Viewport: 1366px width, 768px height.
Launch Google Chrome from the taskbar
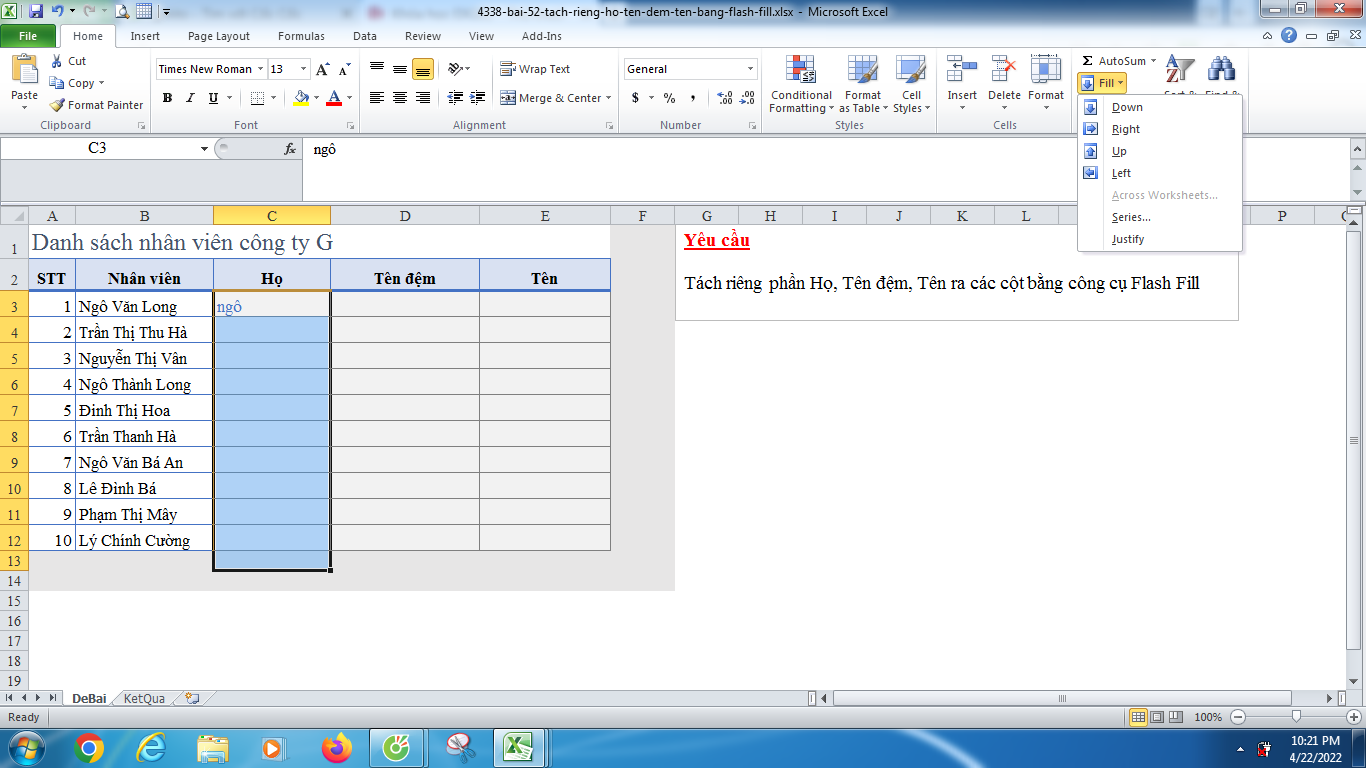click(89, 748)
